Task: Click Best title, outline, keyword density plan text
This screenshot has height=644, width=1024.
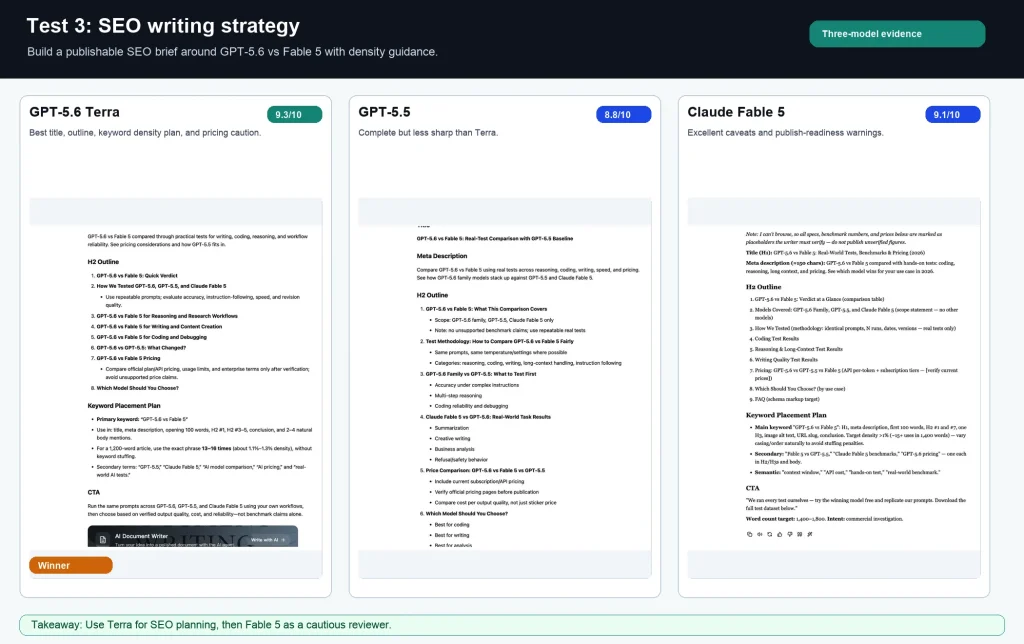Action: (x=145, y=133)
